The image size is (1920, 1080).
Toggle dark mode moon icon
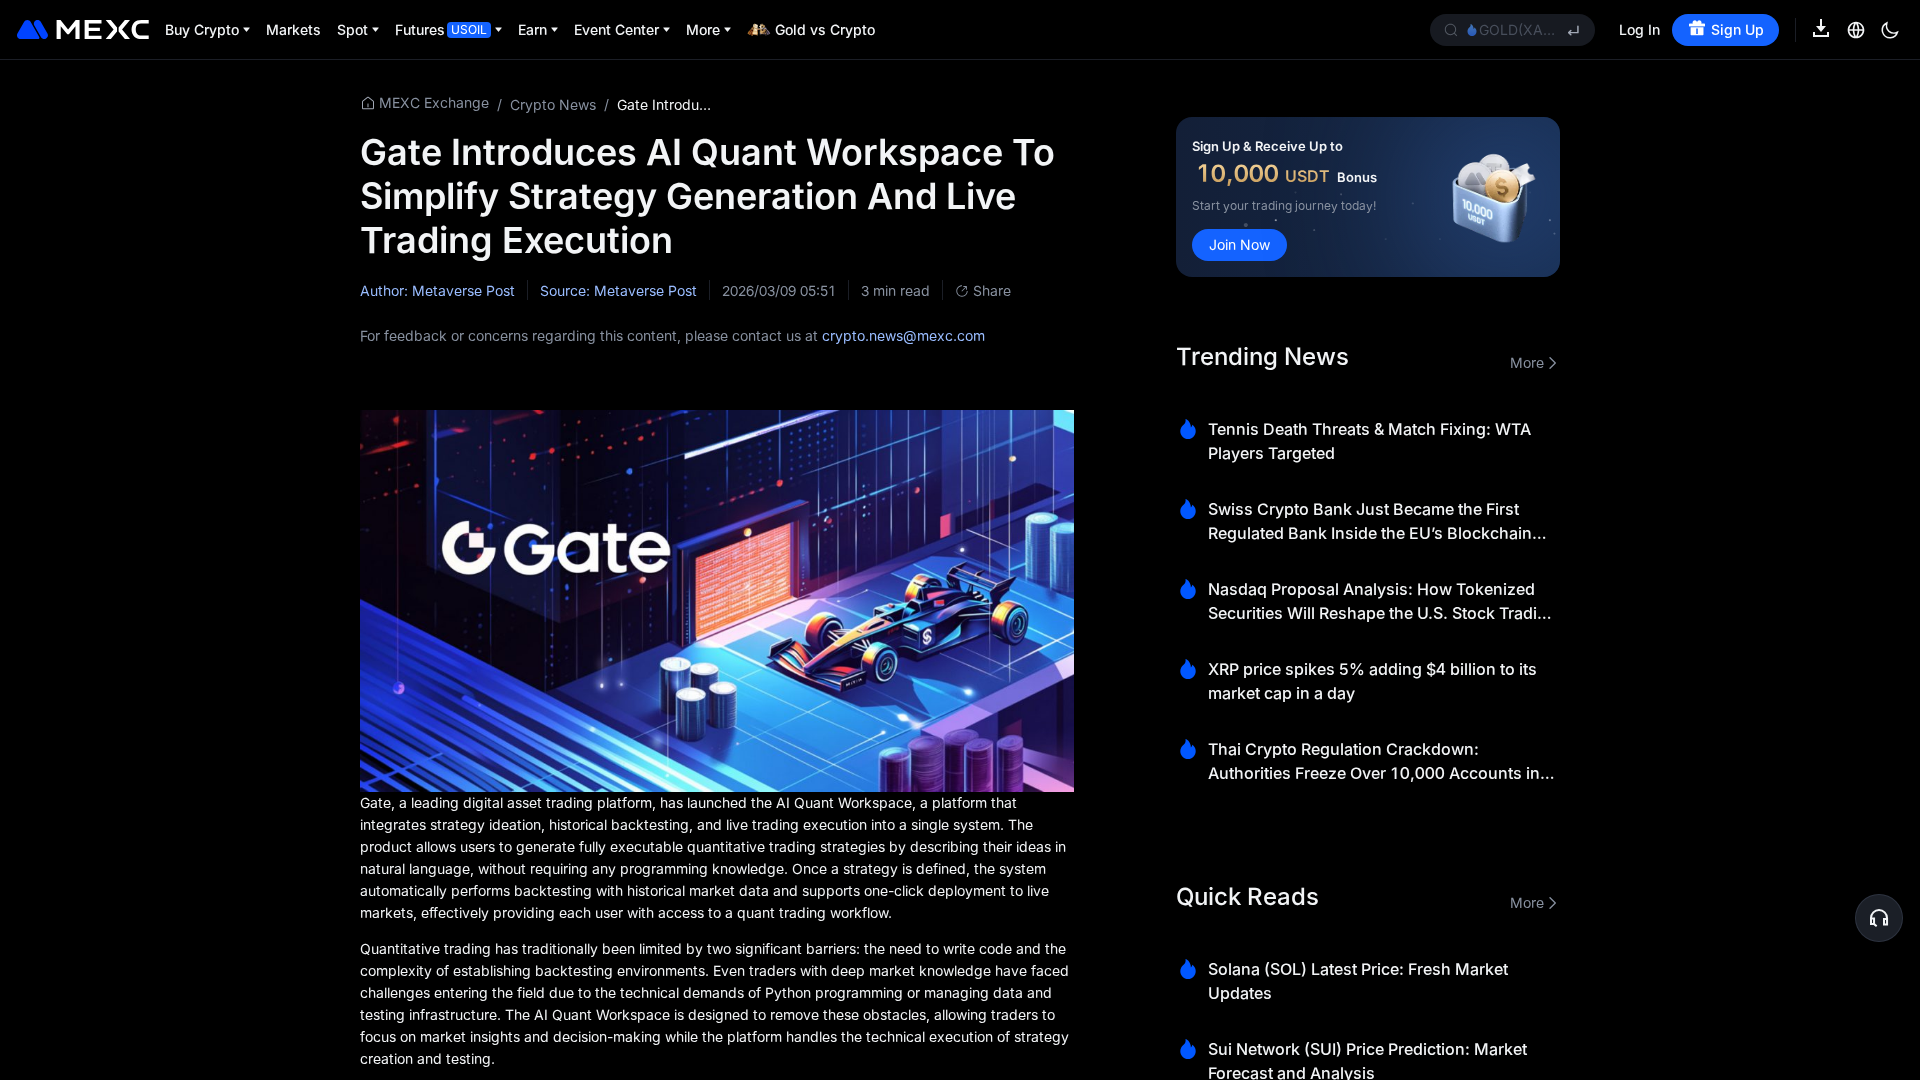point(1890,30)
